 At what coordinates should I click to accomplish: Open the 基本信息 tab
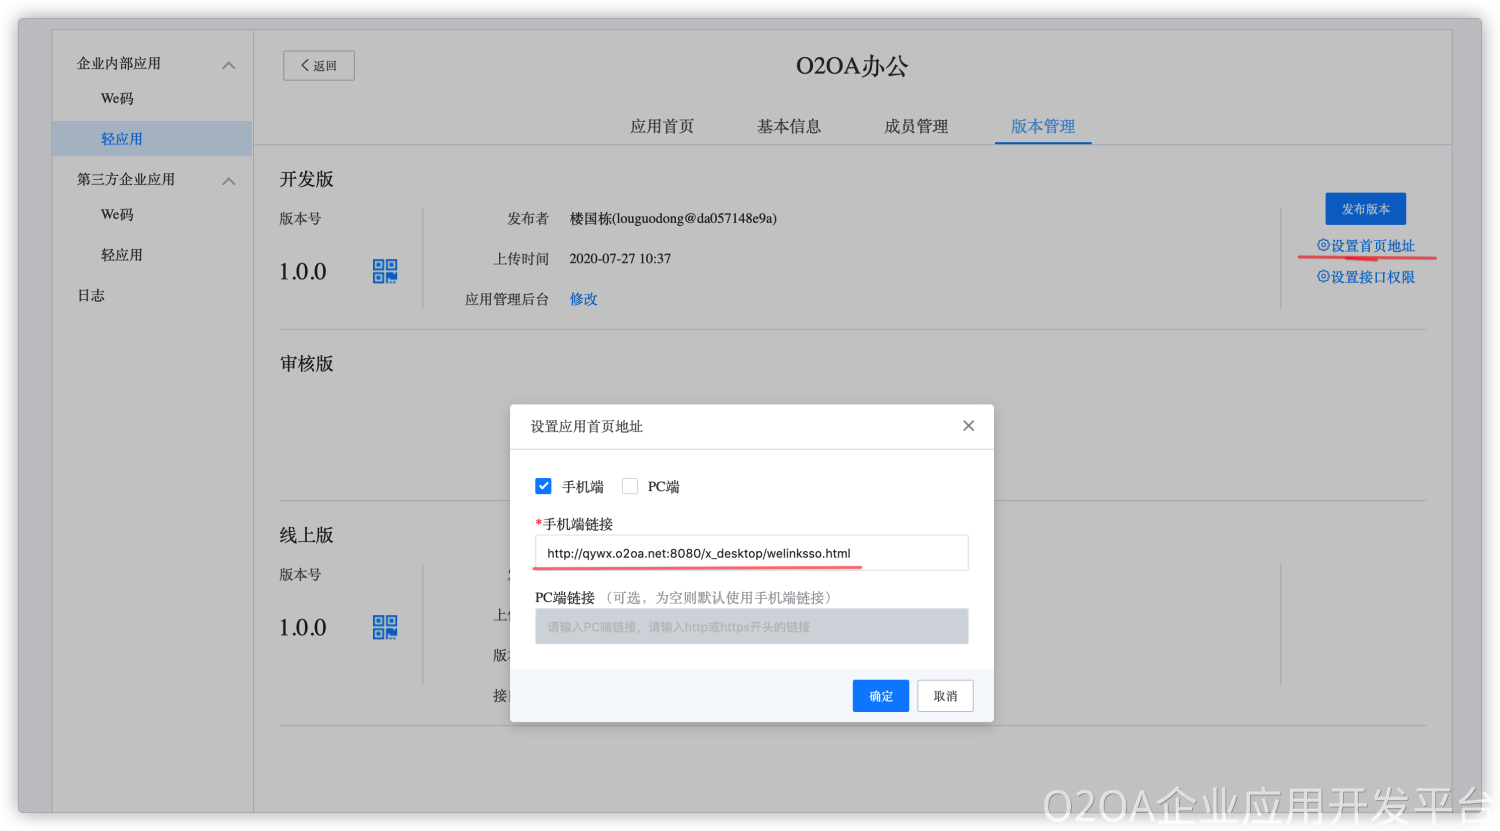pyautogui.click(x=789, y=126)
